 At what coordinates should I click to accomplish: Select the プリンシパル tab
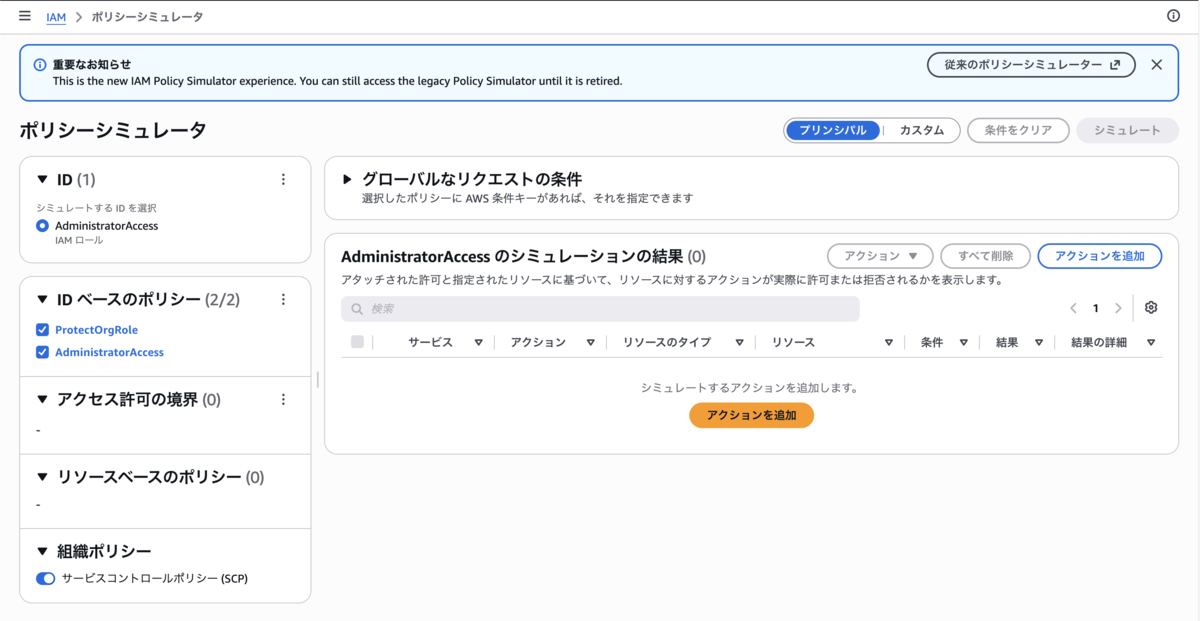click(833, 130)
